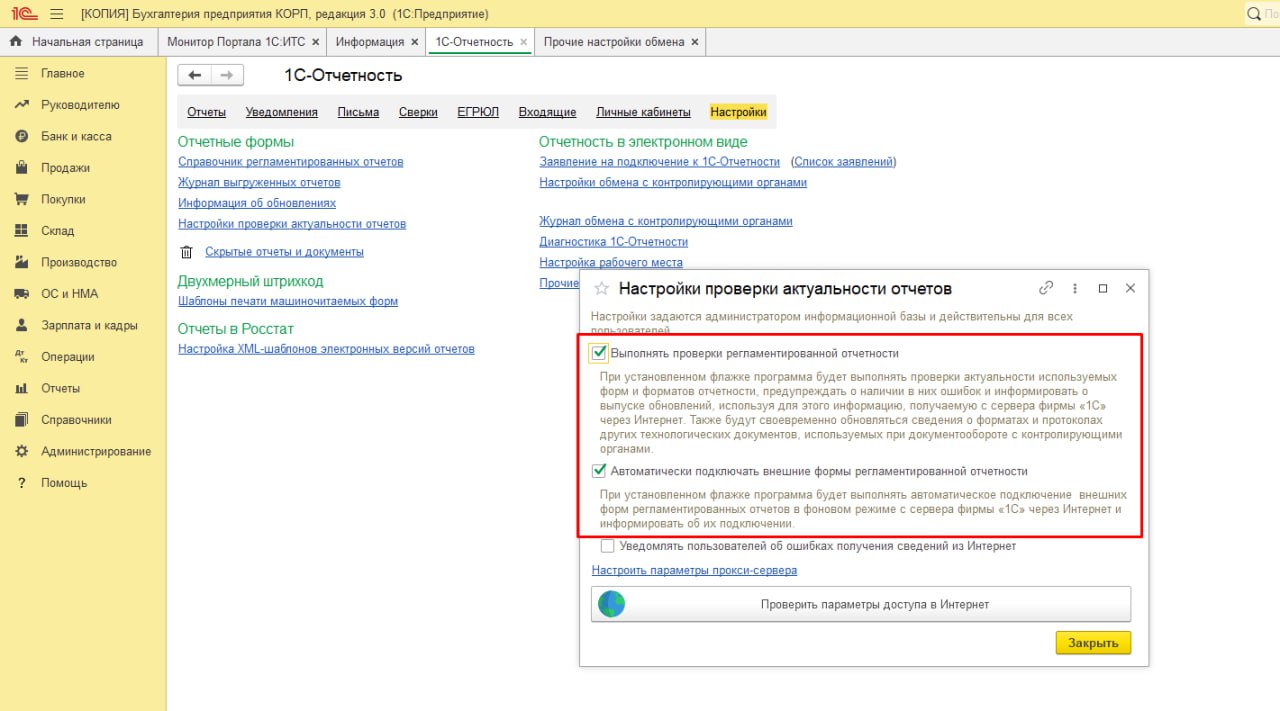Open the Входящие tab
This screenshot has height=711, width=1280.
[547, 112]
